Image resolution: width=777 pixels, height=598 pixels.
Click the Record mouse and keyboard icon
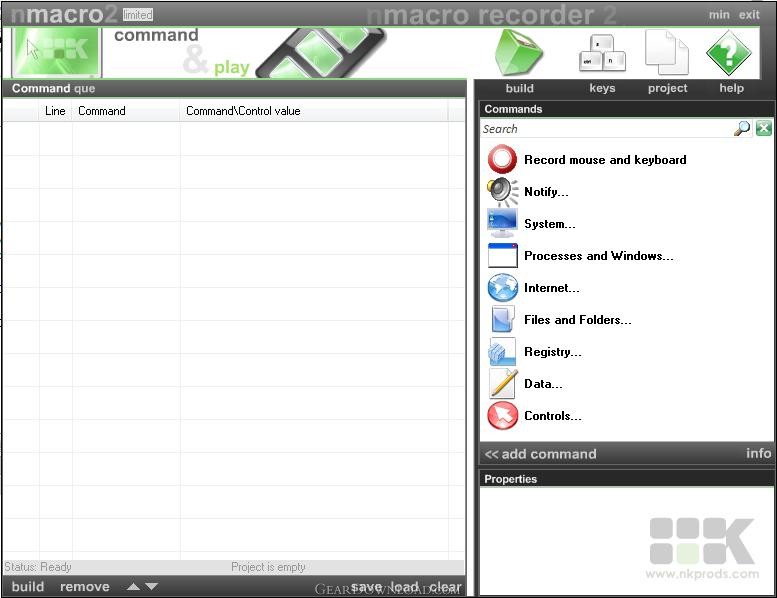point(502,159)
